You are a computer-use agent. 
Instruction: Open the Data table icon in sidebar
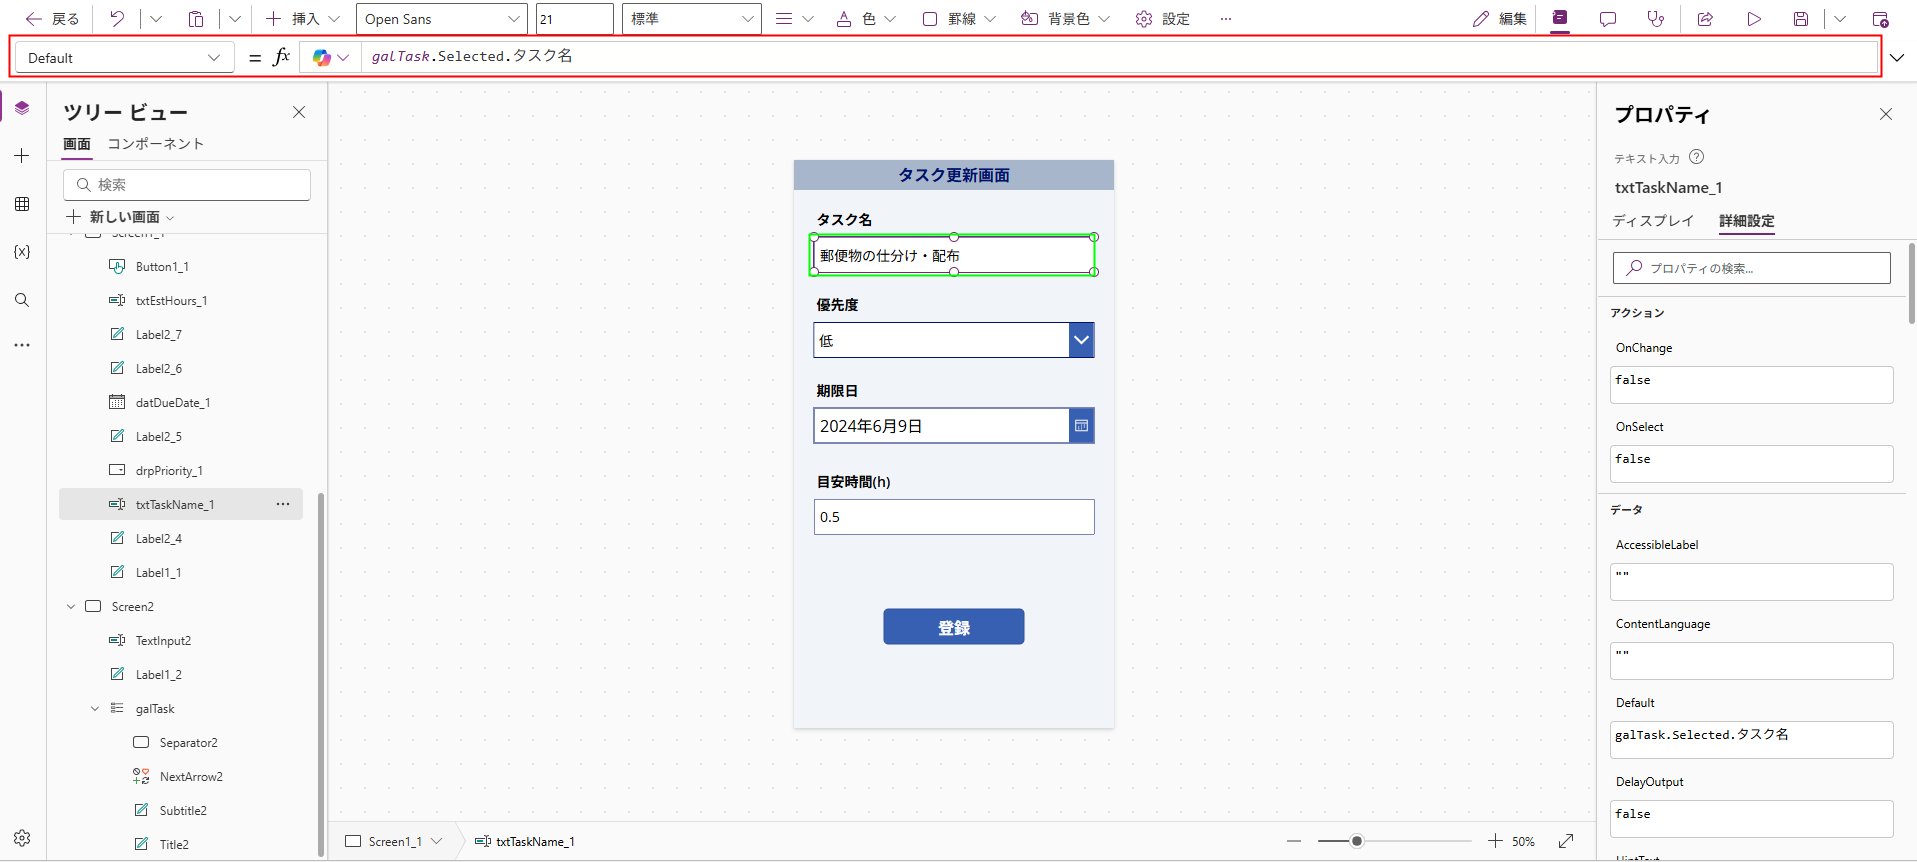point(22,204)
